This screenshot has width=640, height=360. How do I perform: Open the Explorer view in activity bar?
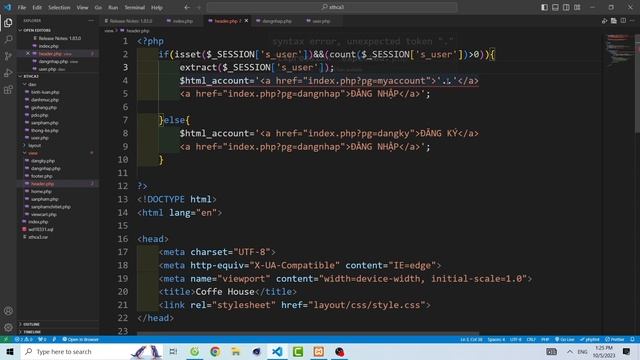[8, 23]
